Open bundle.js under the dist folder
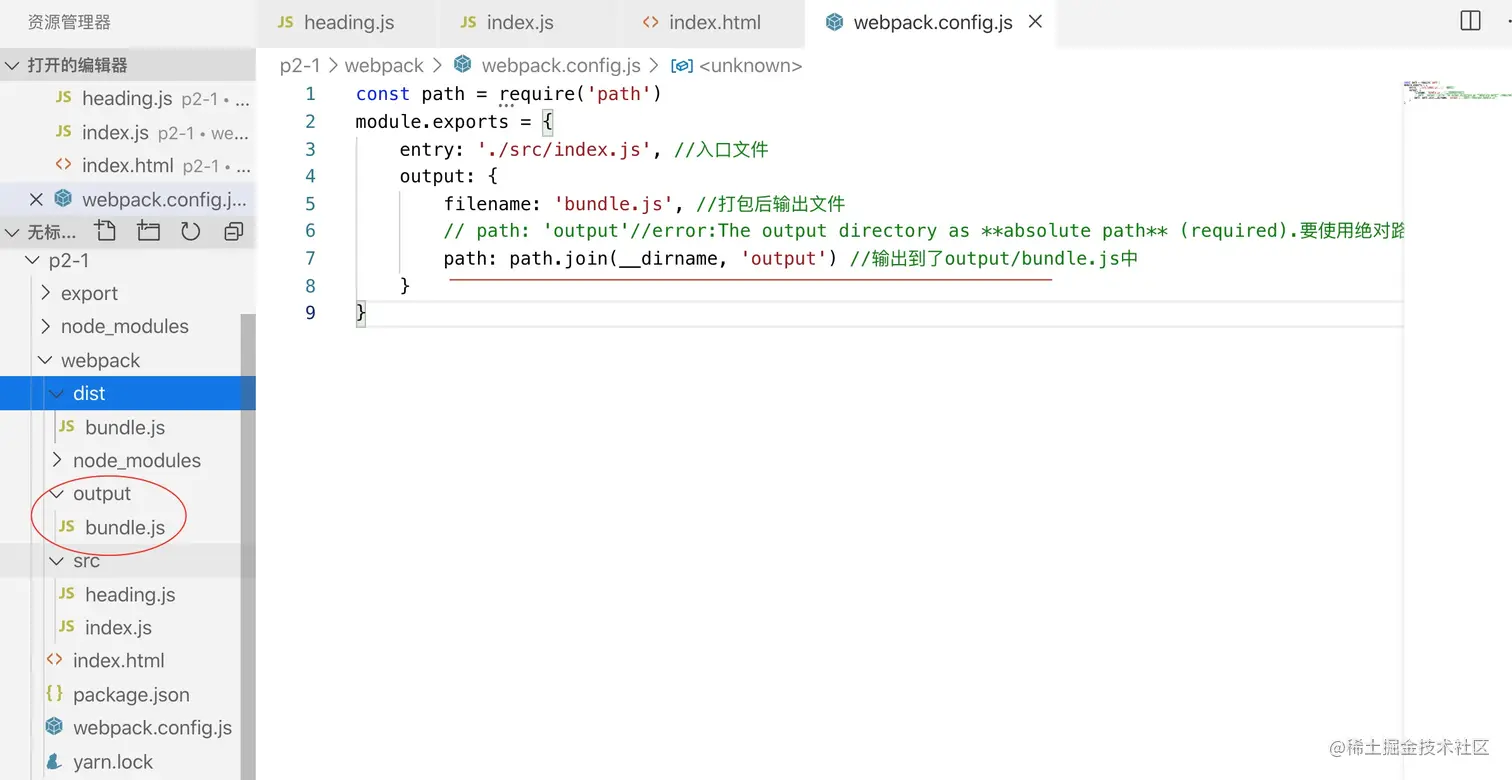The width and height of the screenshot is (1512, 780). 125,427
